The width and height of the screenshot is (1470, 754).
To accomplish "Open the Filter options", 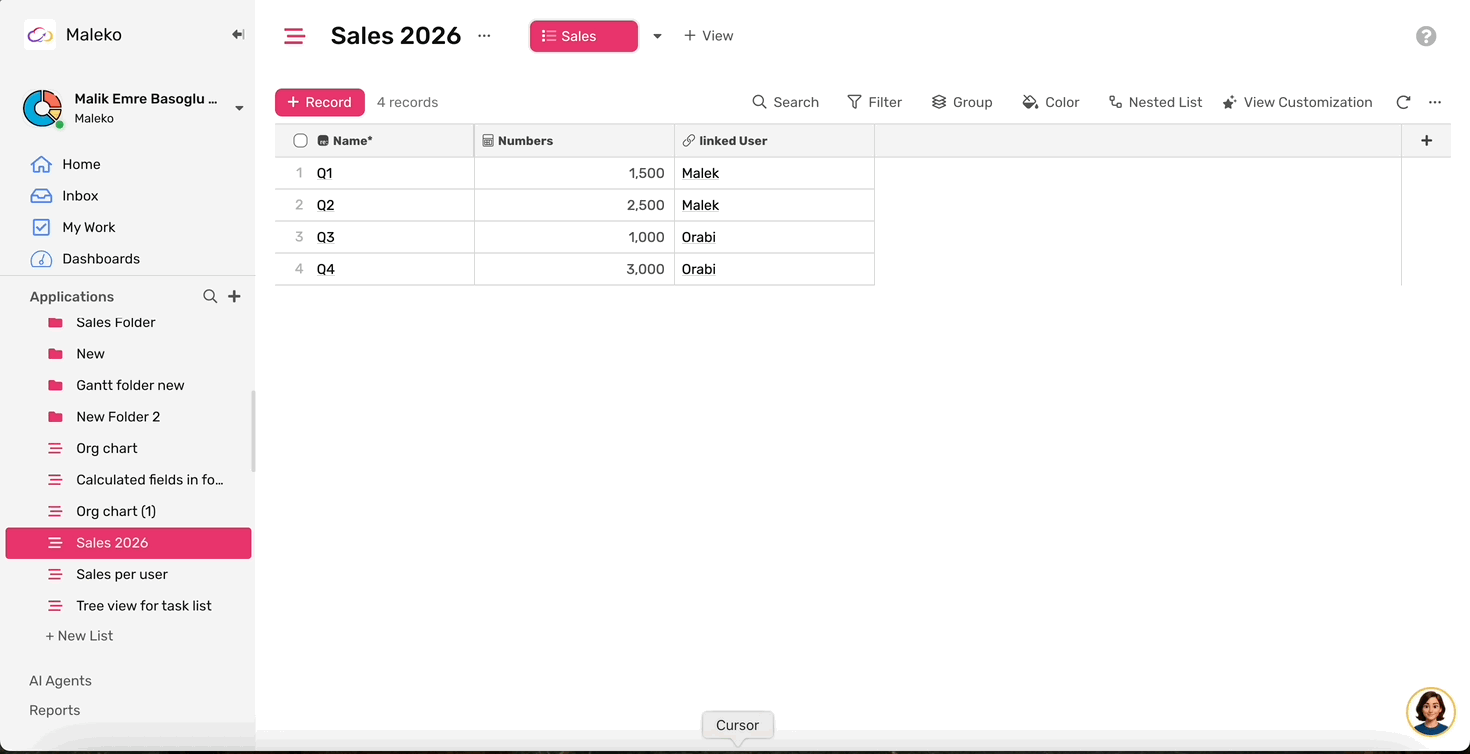I will click(x=874, y=102).
